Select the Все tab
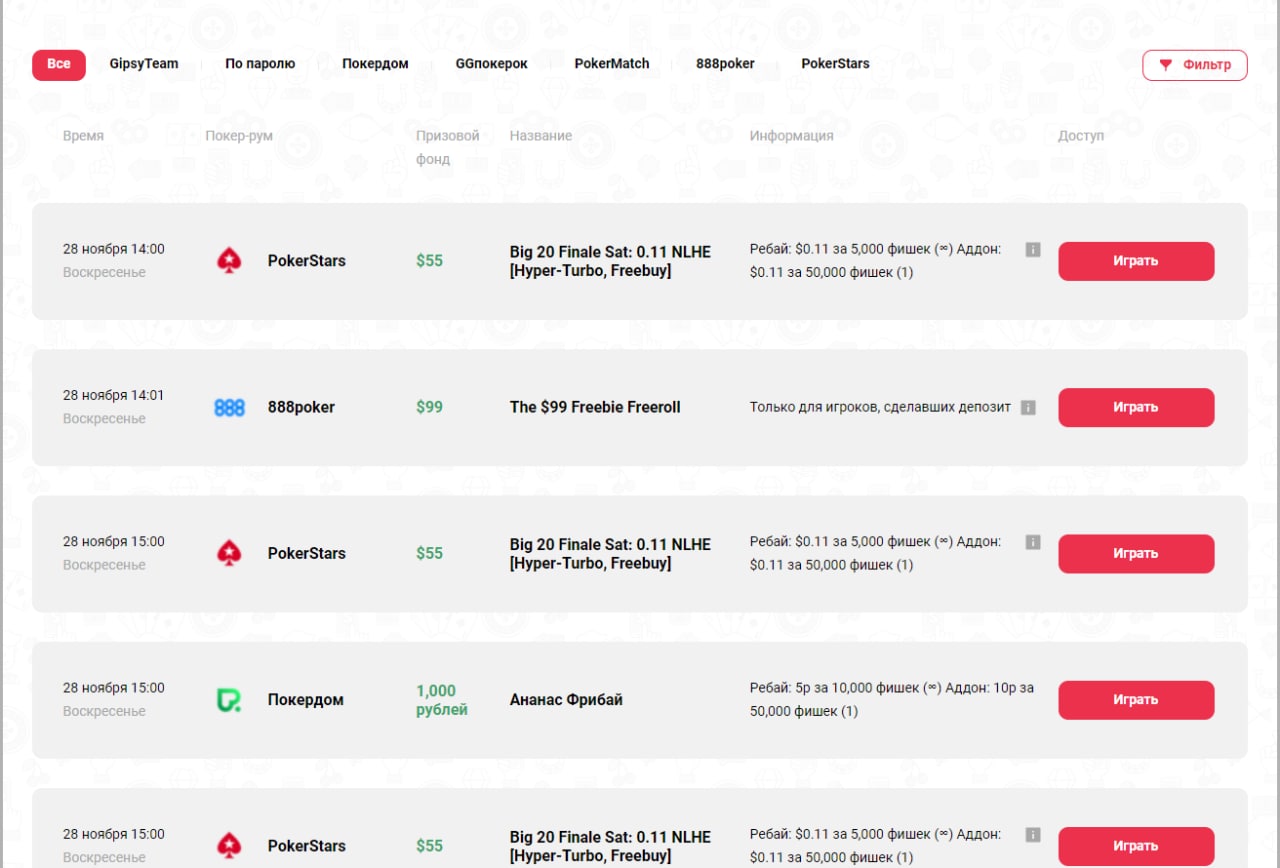The width and height of the screenshot is (1280, 868). pyautogui.click(x=59, y=64)
